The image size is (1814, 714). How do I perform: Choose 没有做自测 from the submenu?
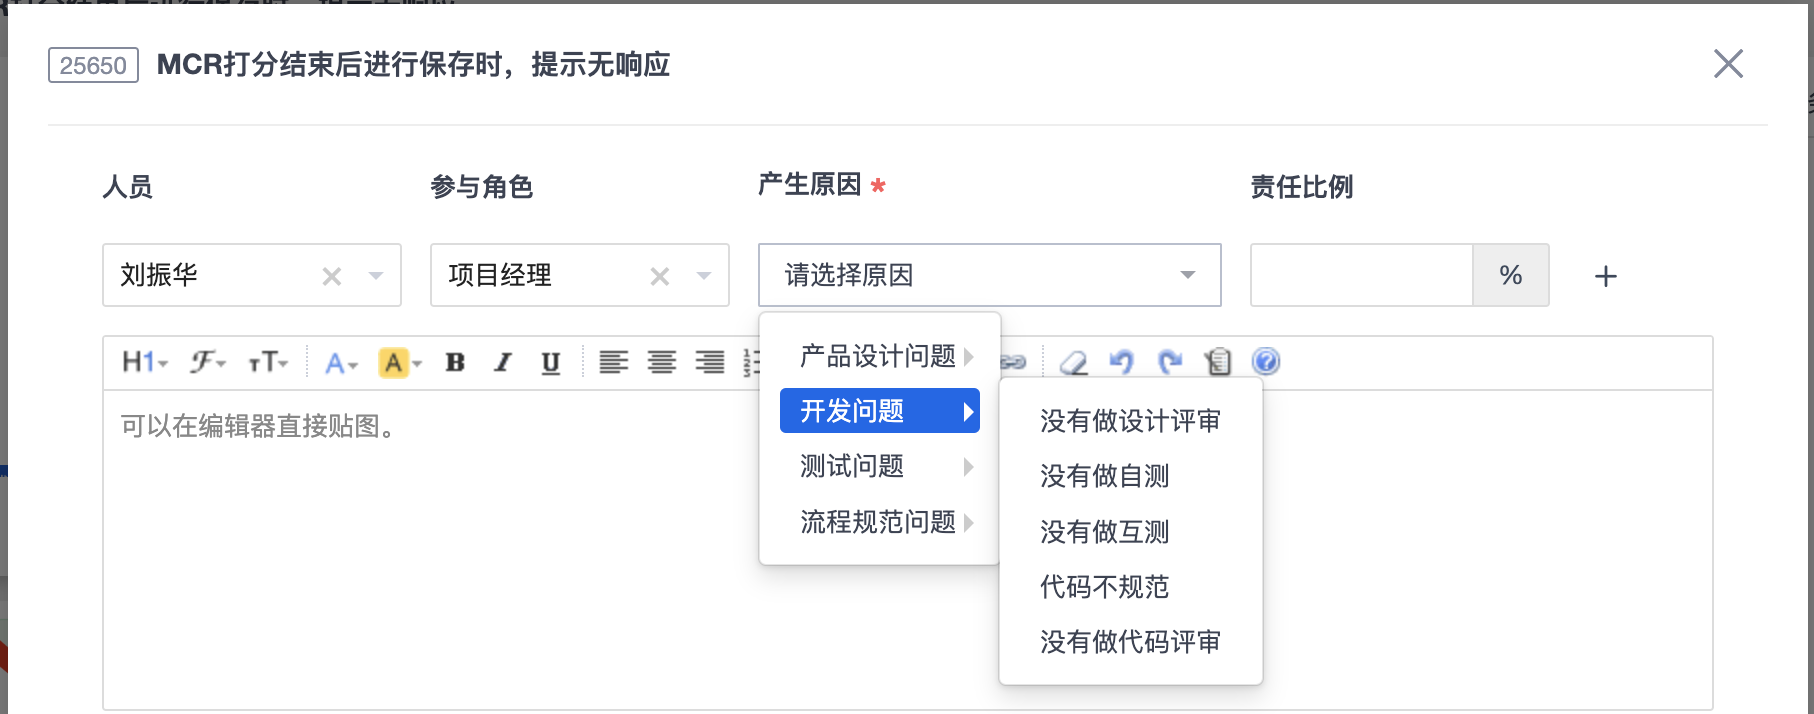pos(1105,476)
